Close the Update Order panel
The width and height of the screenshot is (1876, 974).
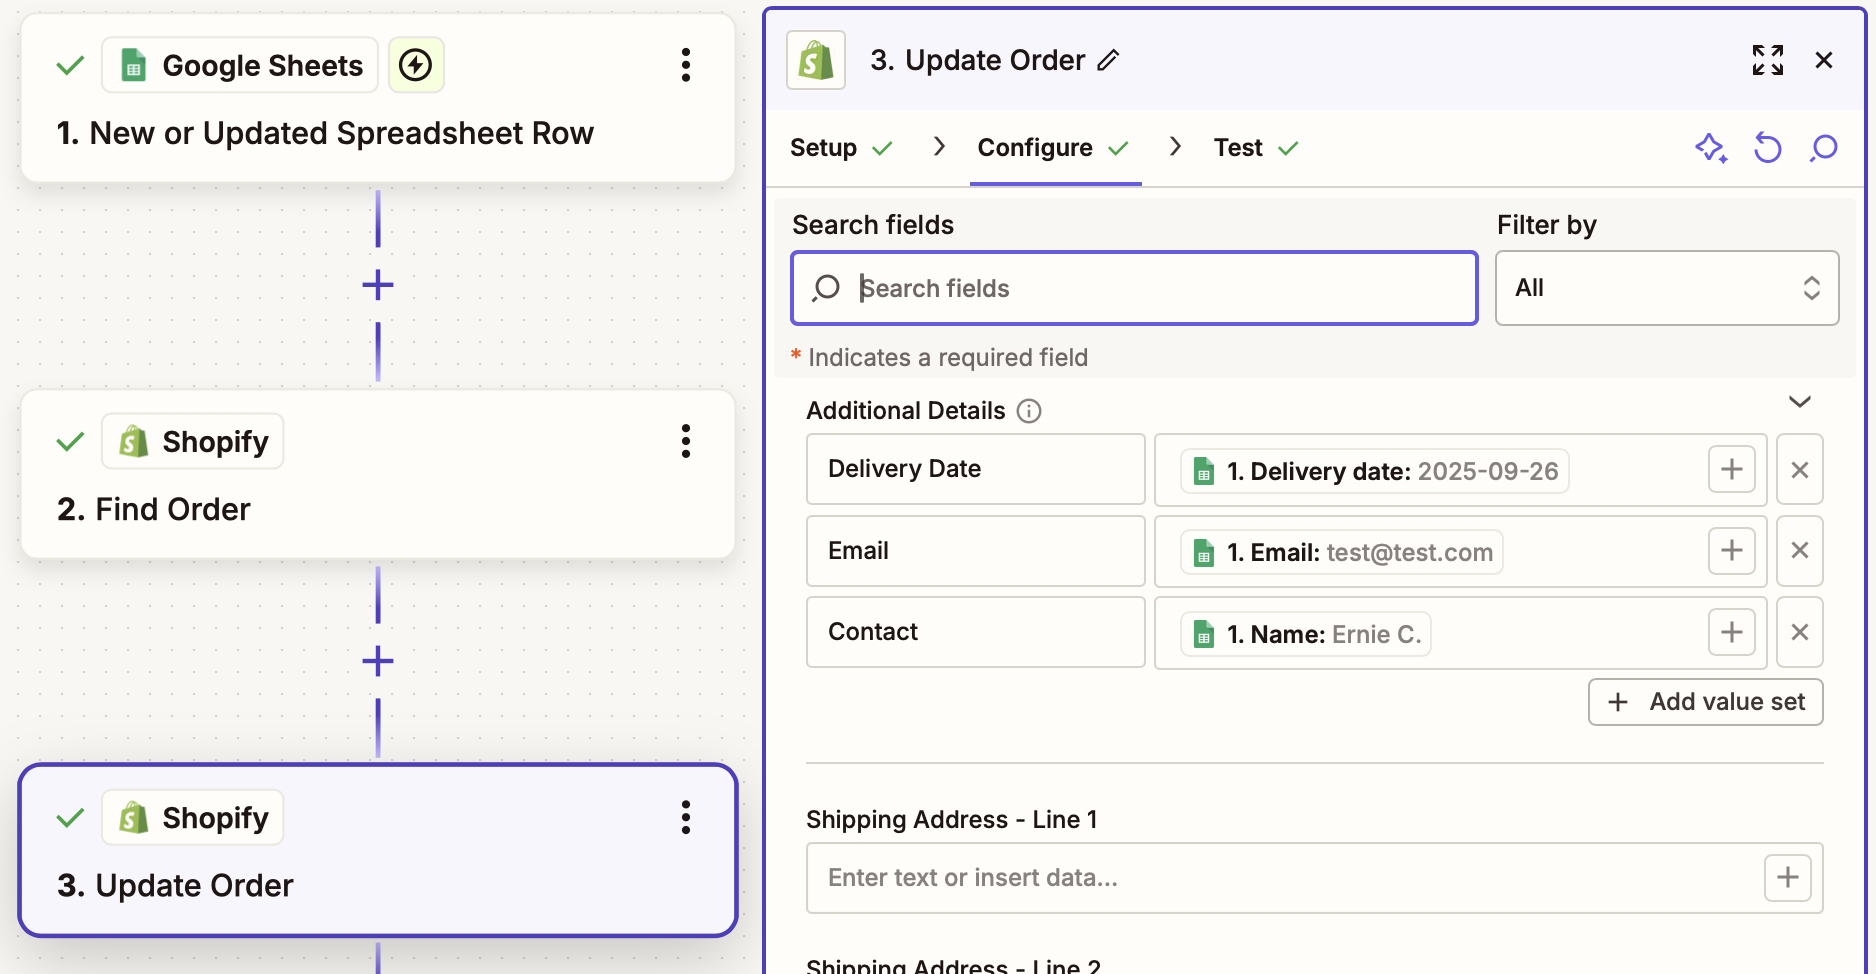[1824, 60]
